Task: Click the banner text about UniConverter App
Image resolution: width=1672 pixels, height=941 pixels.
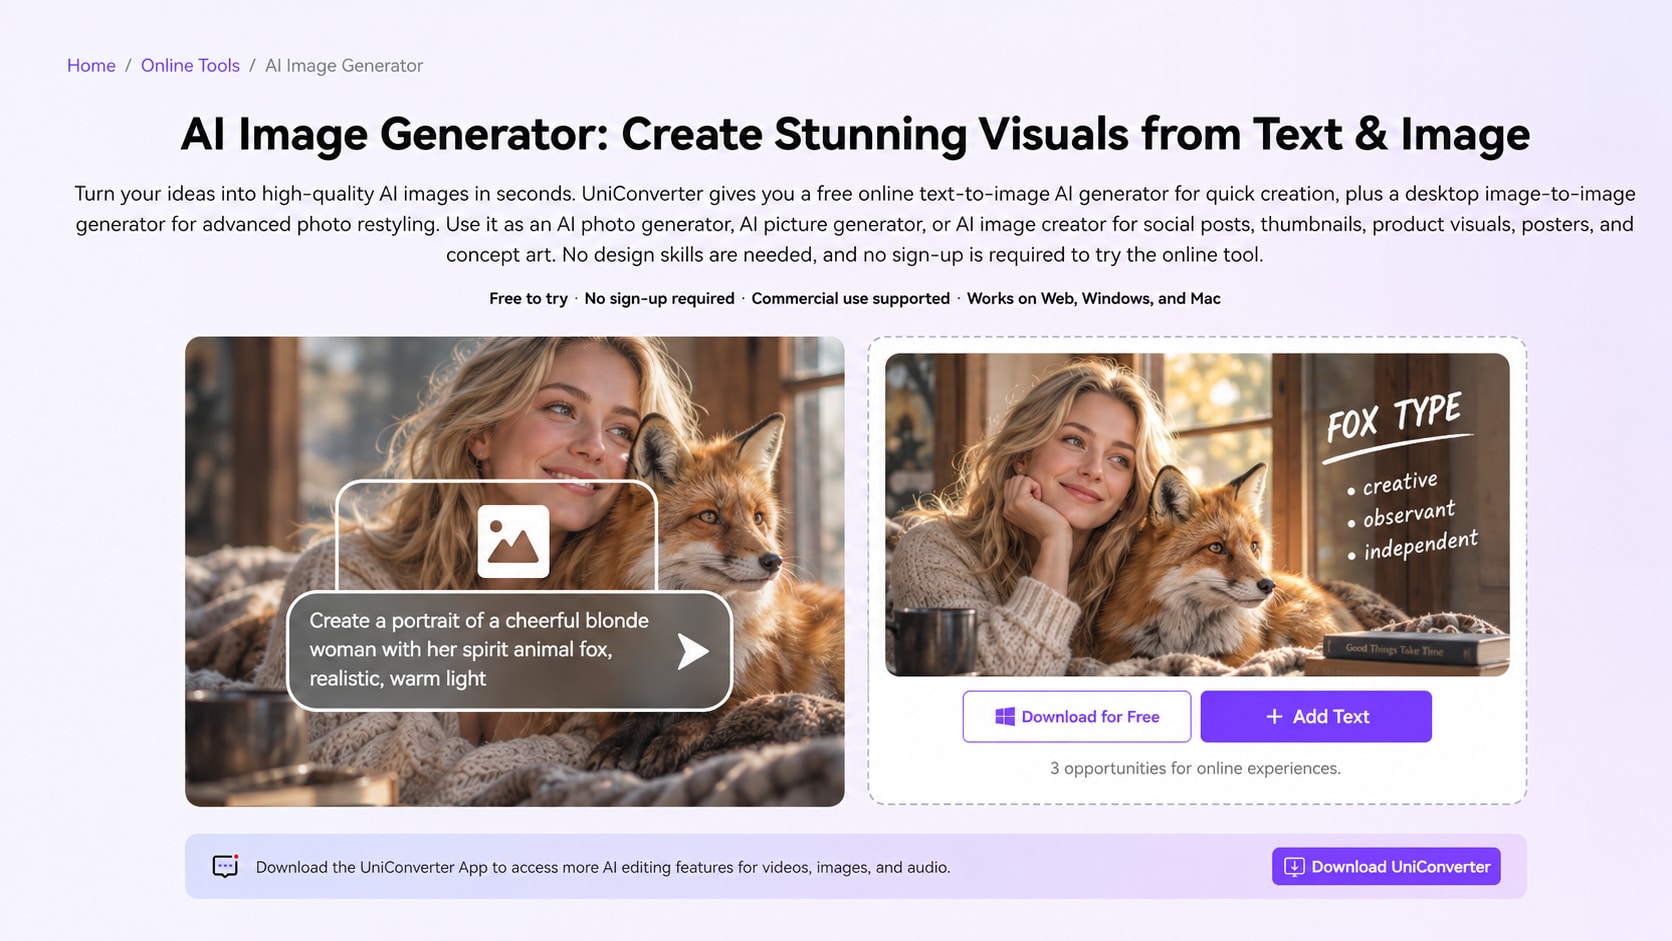Action: 603,867
